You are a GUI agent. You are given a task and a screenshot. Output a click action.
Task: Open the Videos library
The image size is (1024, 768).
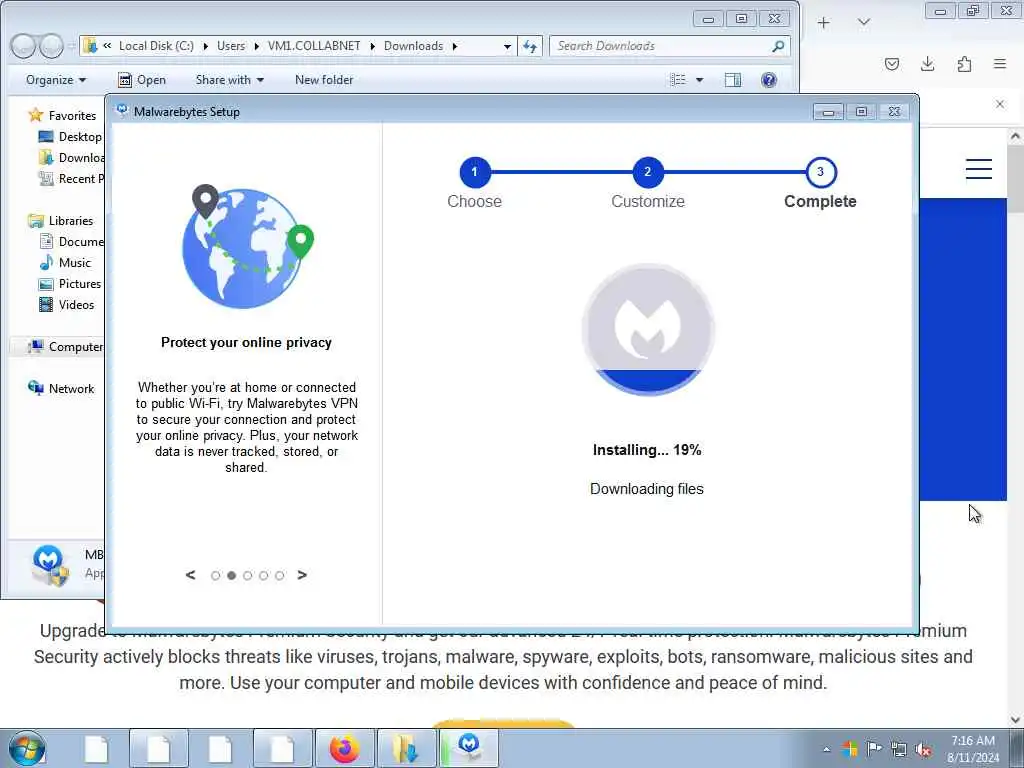67,304
